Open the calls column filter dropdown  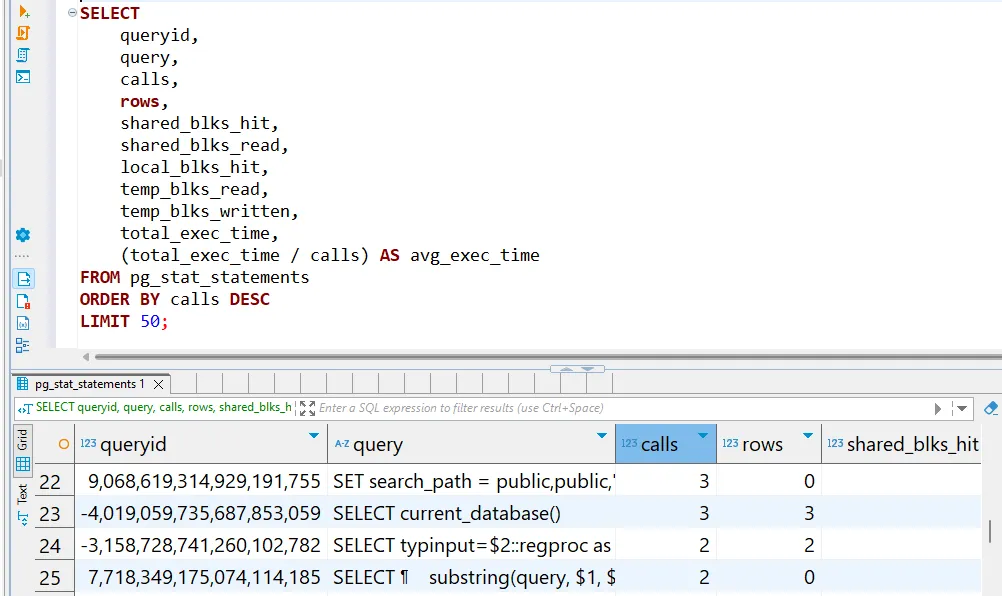pos(703,436)
